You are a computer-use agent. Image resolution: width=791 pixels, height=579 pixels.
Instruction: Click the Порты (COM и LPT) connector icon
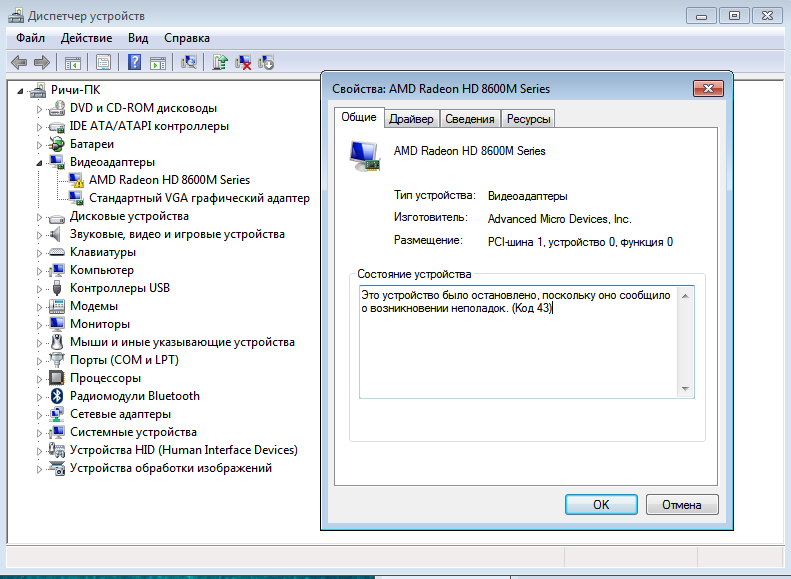coord(56,360)
